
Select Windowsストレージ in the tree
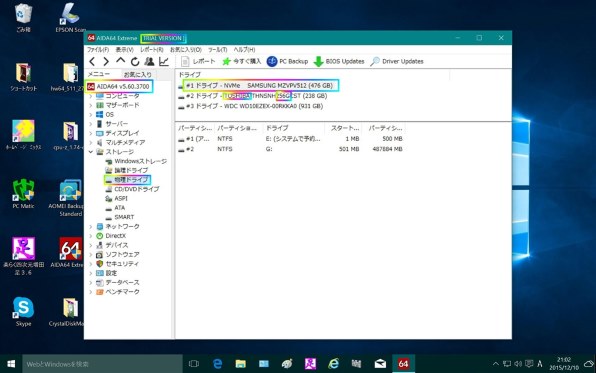click(136, 161)
